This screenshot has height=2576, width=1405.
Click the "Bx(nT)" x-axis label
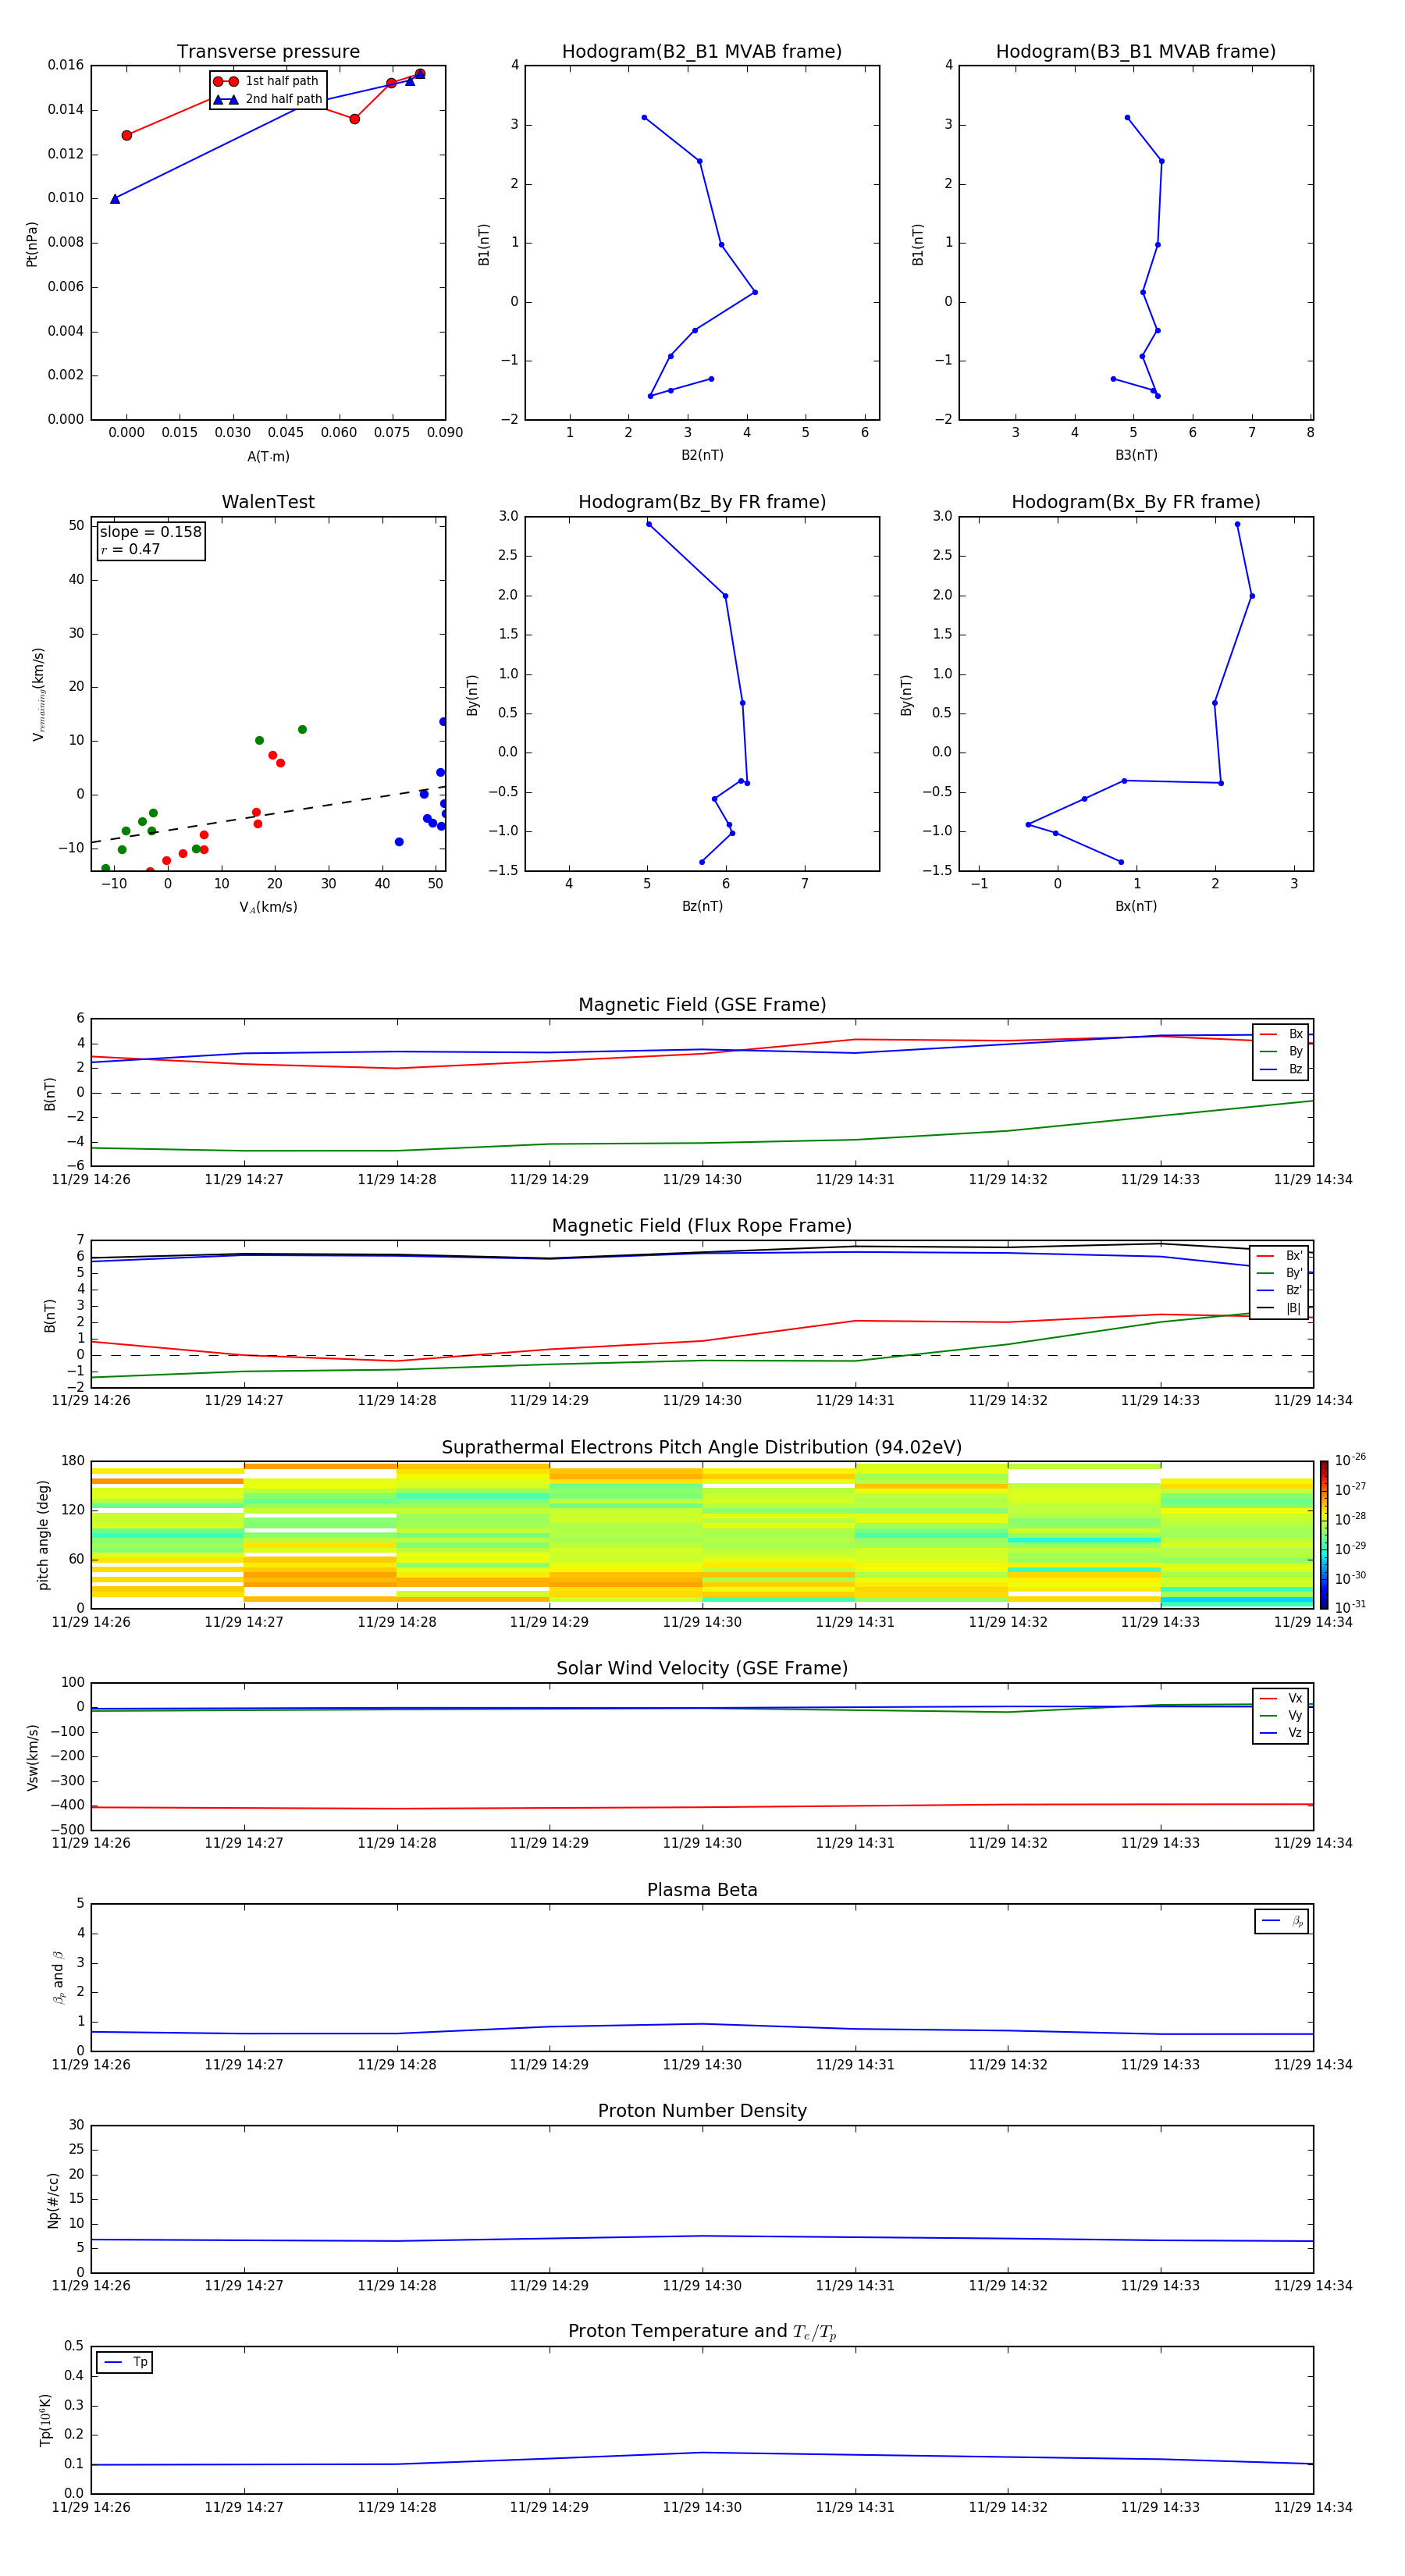(x=1136, y=906)
